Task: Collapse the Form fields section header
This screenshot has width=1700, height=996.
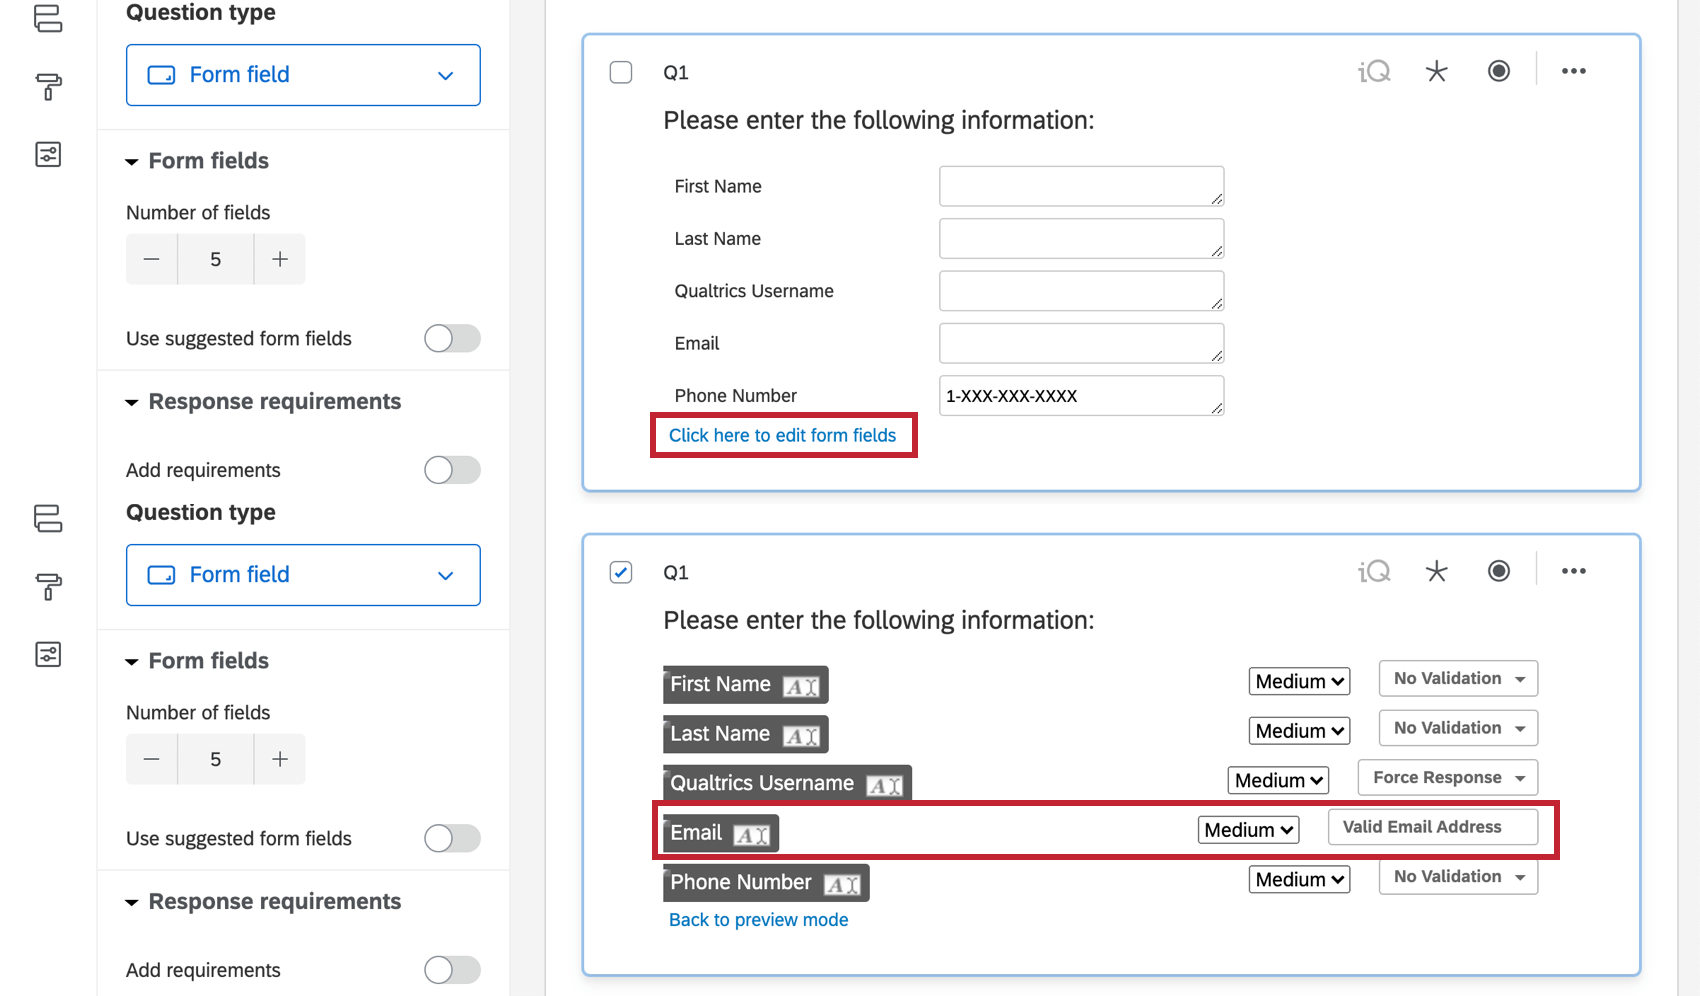Action: (x=132, y=161)
